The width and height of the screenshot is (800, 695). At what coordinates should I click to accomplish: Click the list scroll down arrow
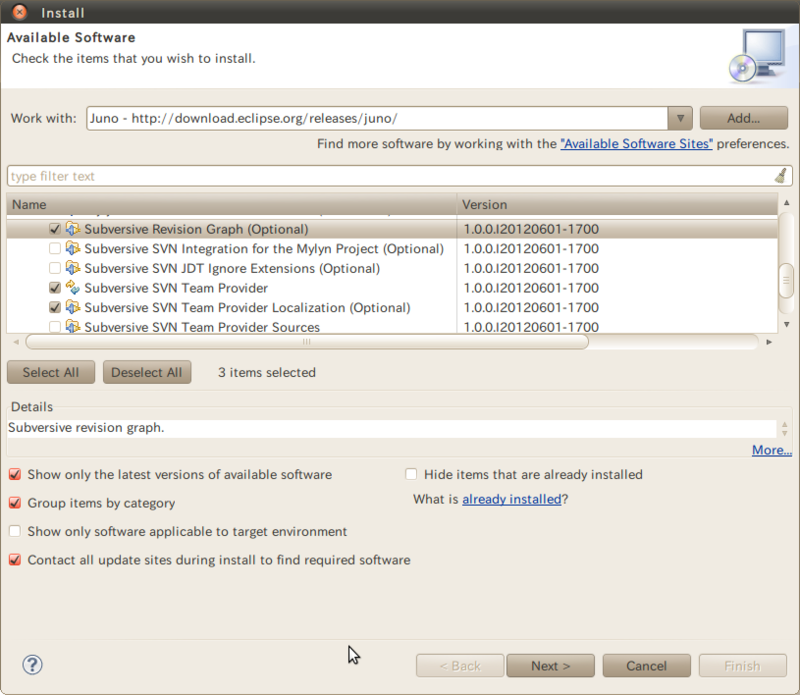786,325
